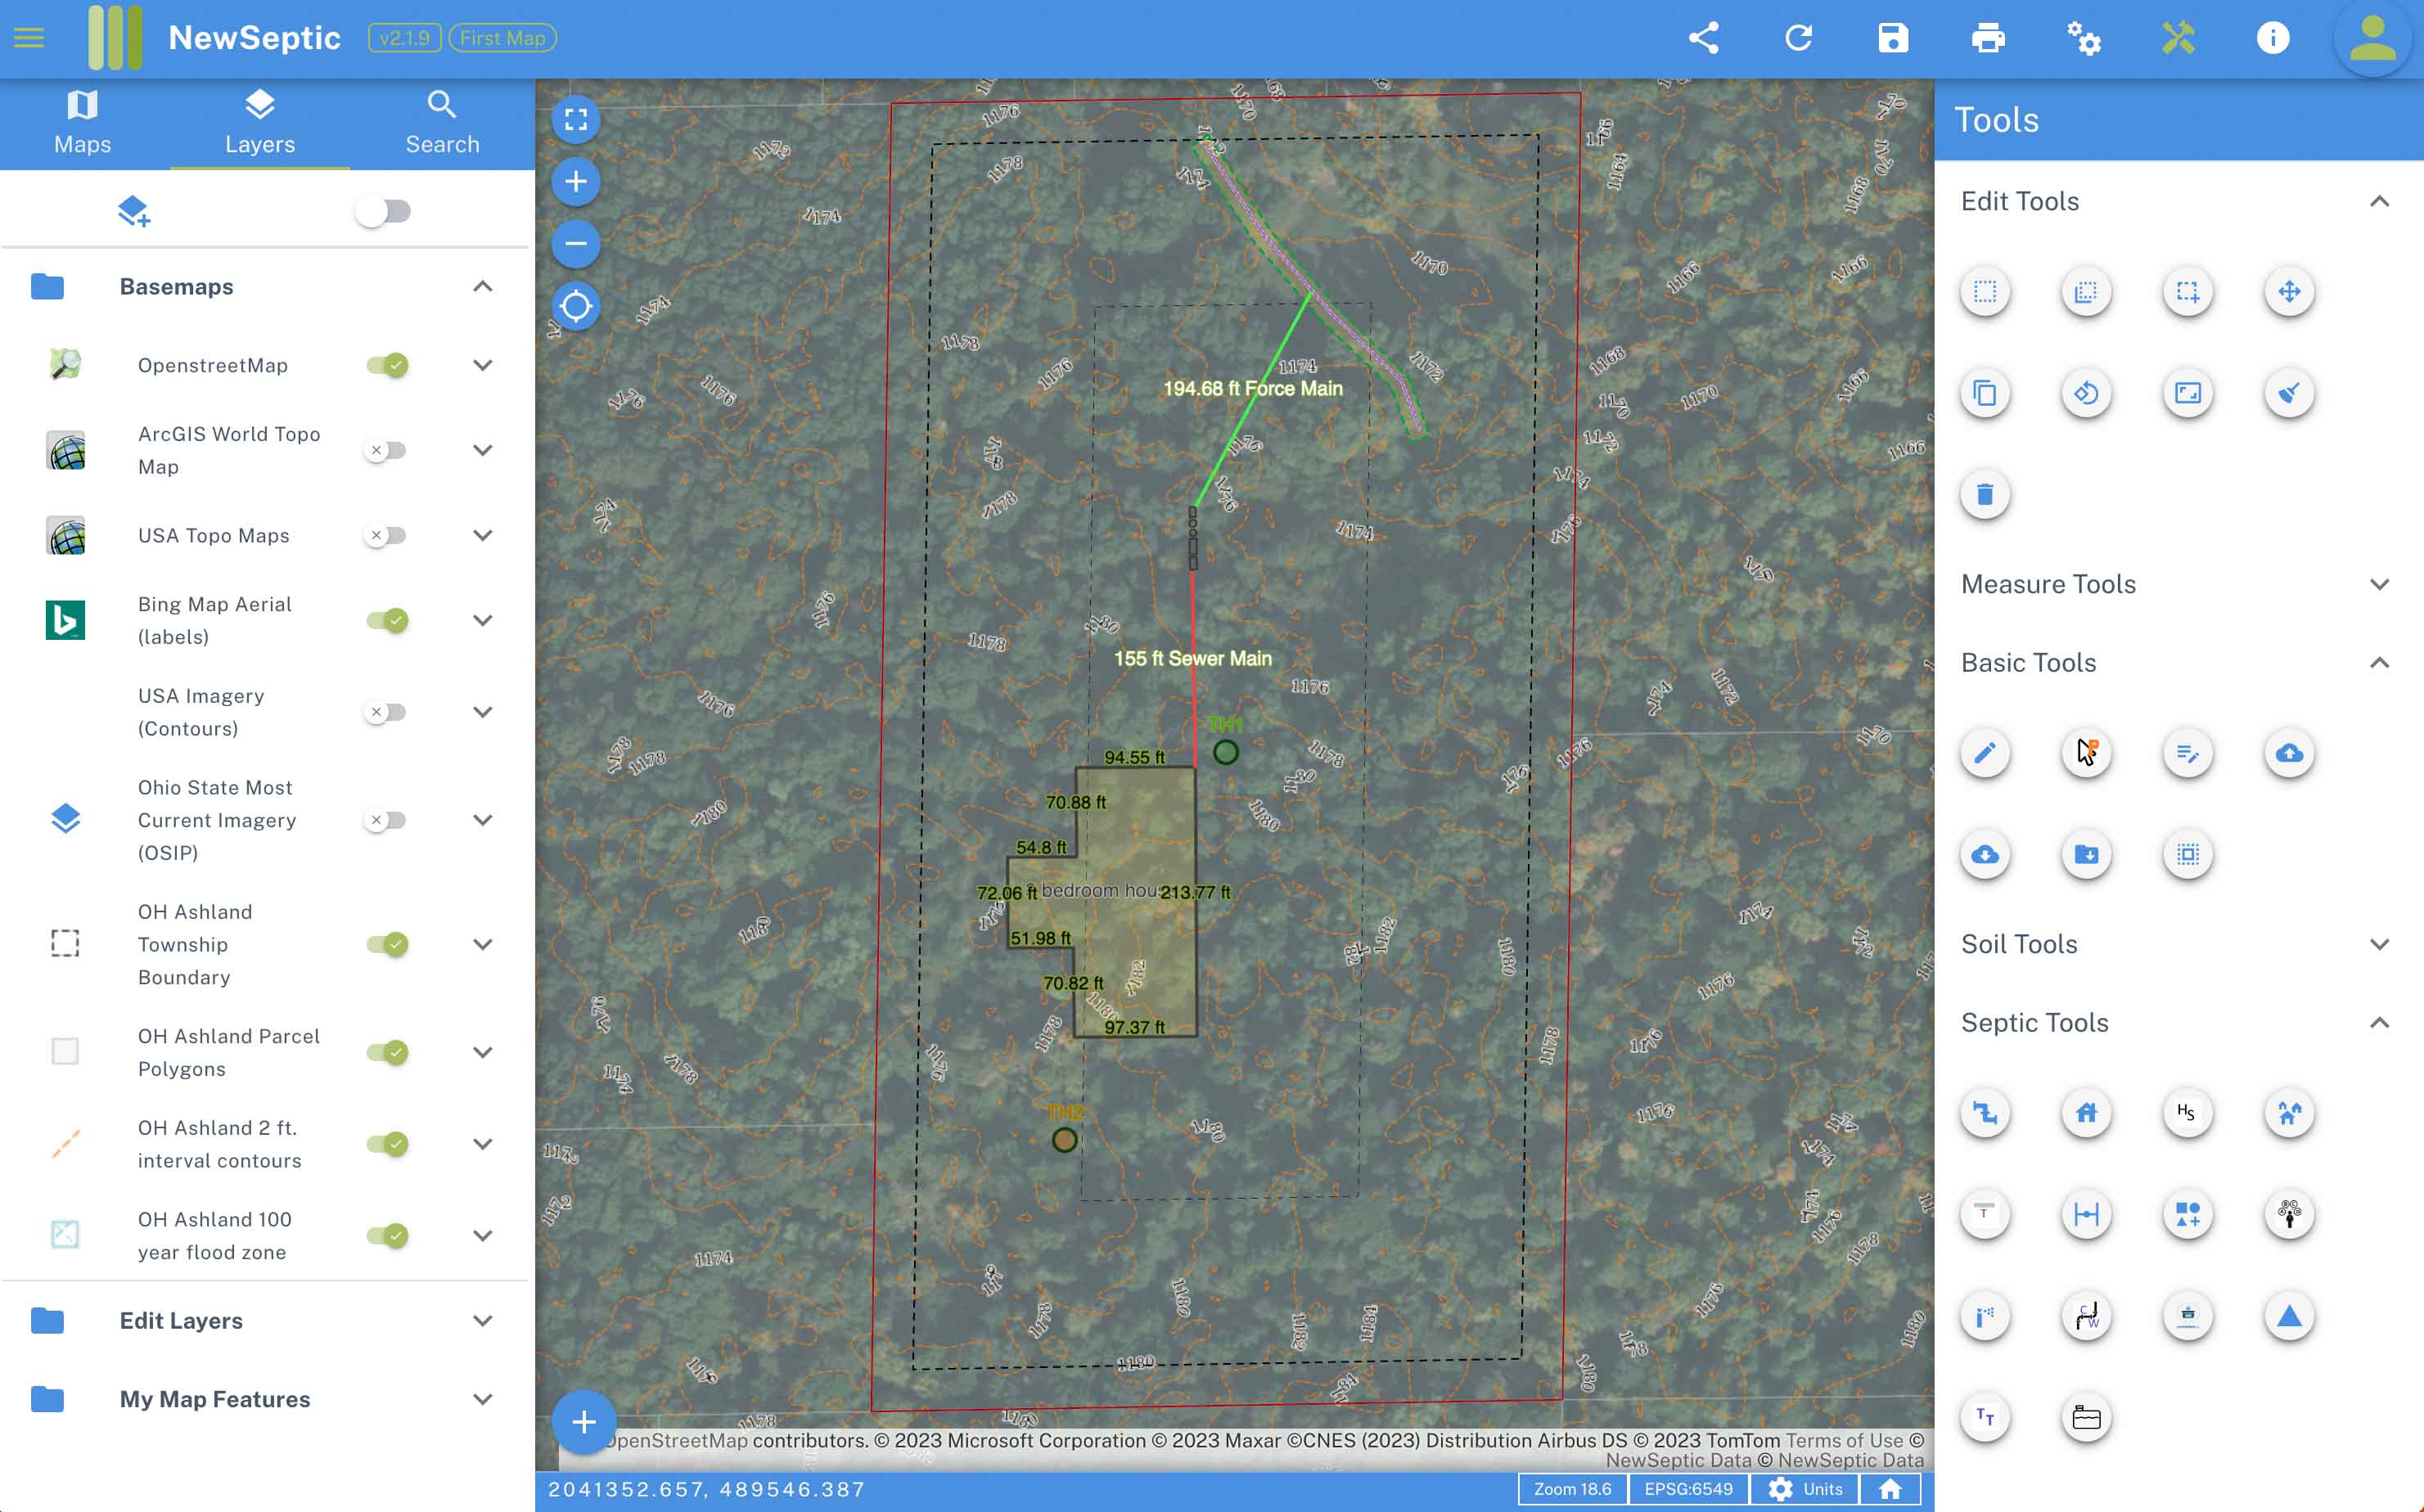
Task: Collapse the Edit Tools section
Action: [2379, 201]
